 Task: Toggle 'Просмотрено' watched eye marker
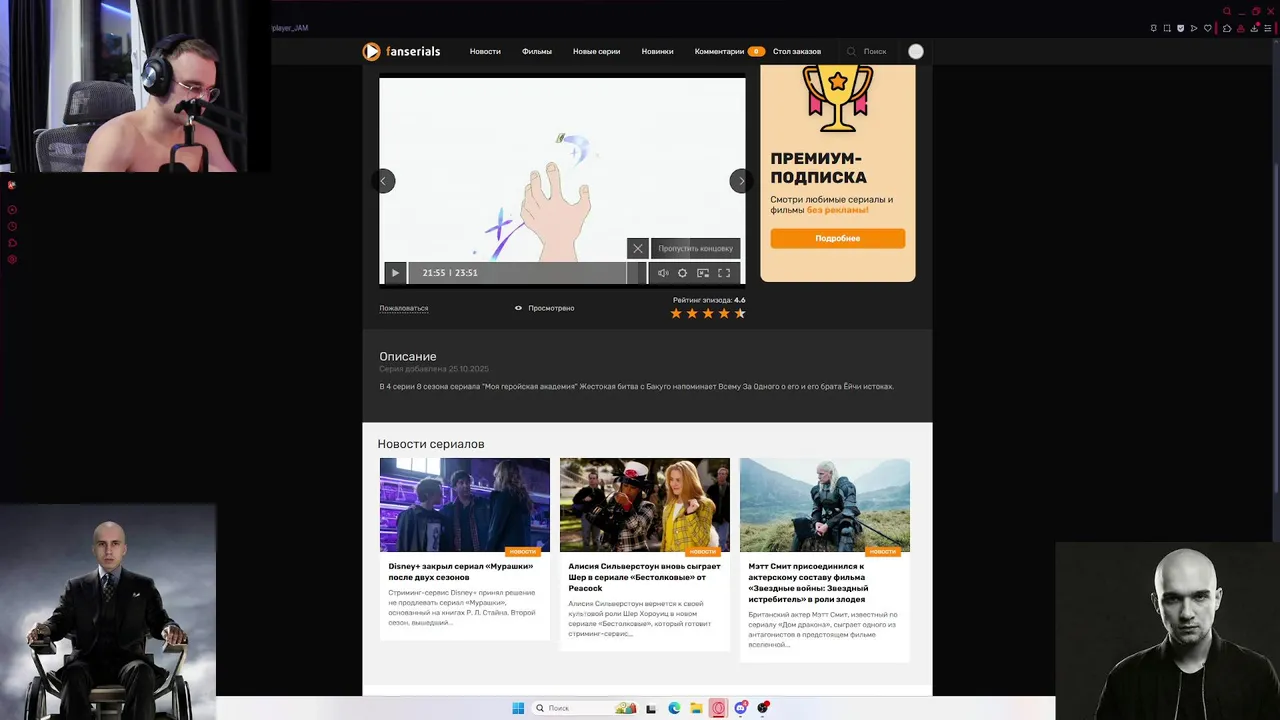[544, 308]
